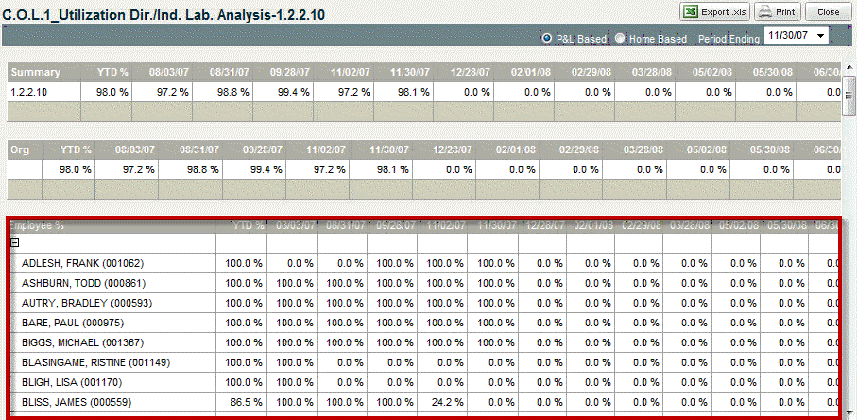The width and height of the screenshot is (857, 420).
Task: Click the scrollbar up arrow beside Summary table
Action: pos(849,70)
